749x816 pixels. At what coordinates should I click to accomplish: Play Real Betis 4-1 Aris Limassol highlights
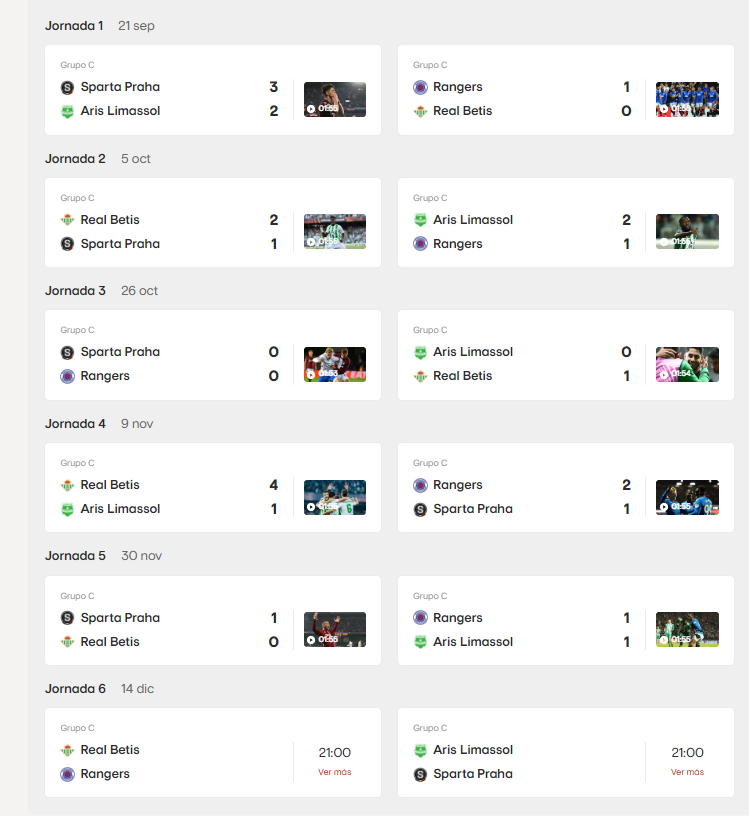click(335, 497)
